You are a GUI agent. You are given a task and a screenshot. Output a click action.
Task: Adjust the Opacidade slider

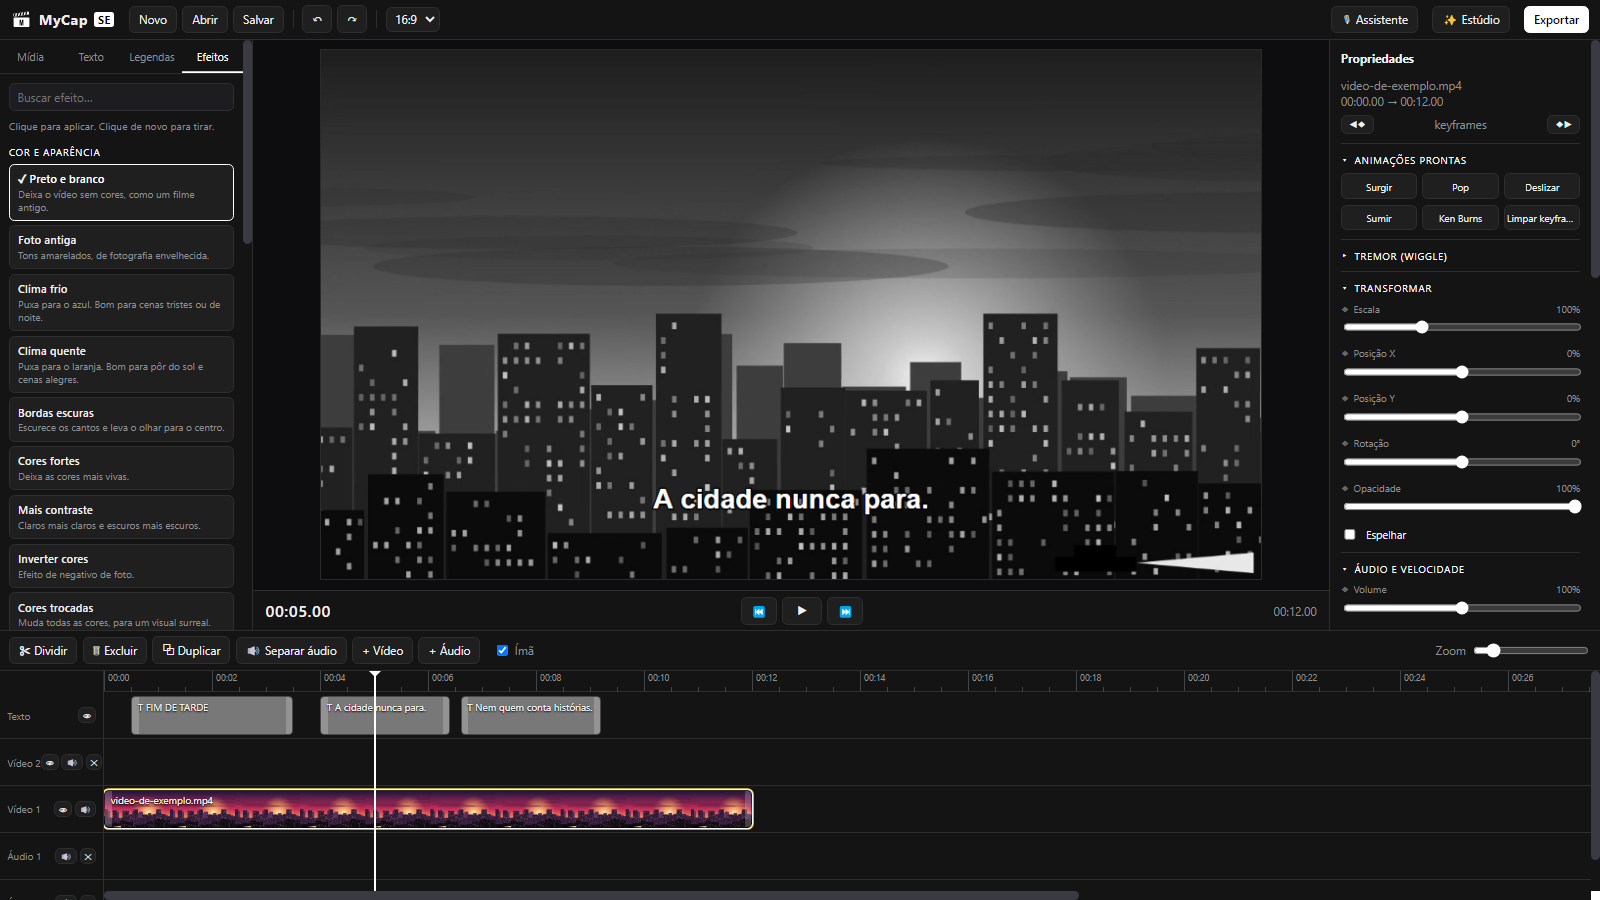pos(1462,507)
